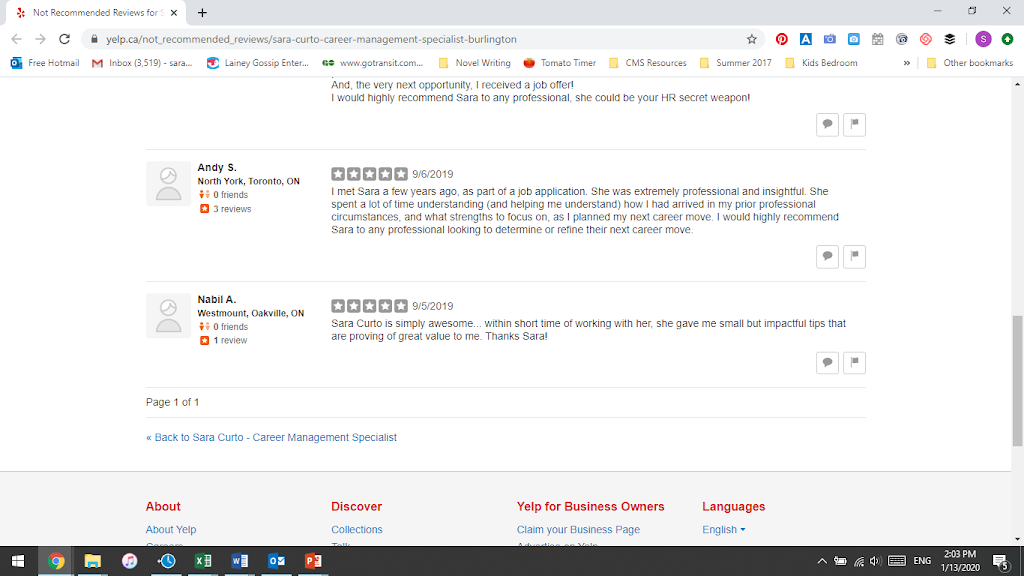This screenshot has height=576, width=1024.
Task: Open Claim your Business Page link
Action: point(578,530)
